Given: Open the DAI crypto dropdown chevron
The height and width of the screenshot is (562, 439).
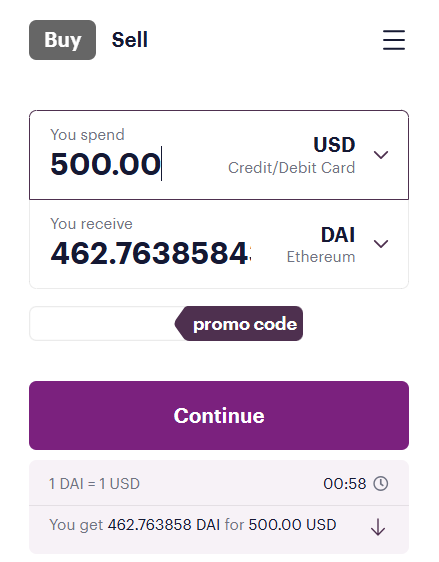Looking at the screenshot, I should click(381, 244).
